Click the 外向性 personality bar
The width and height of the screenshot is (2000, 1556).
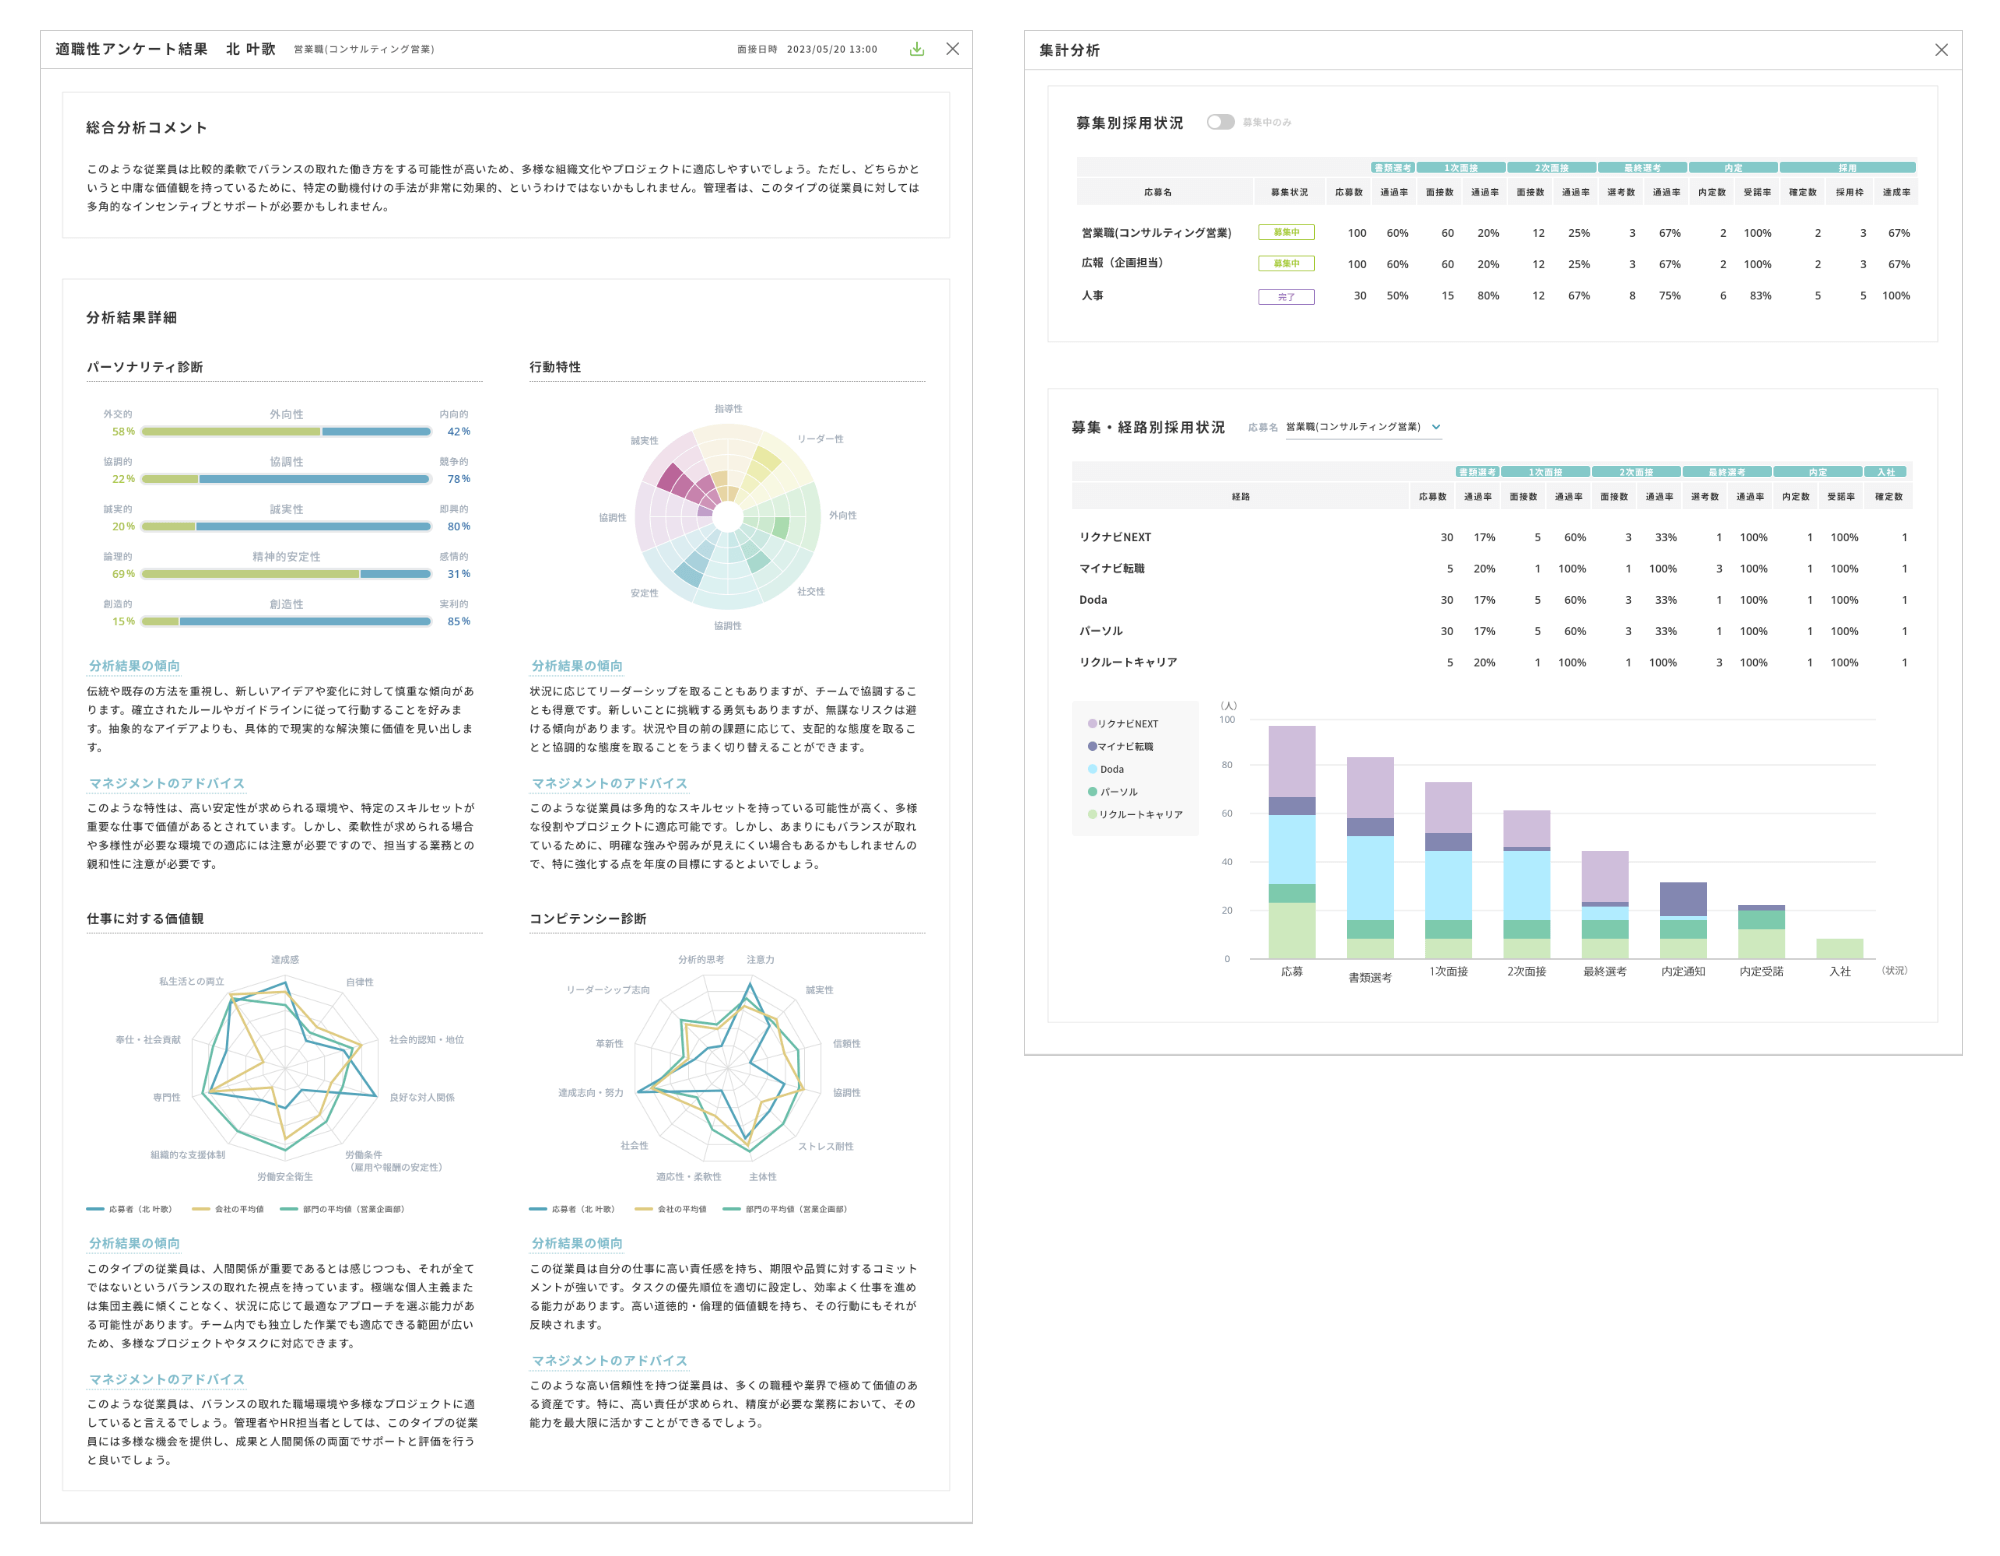(286, 432)
